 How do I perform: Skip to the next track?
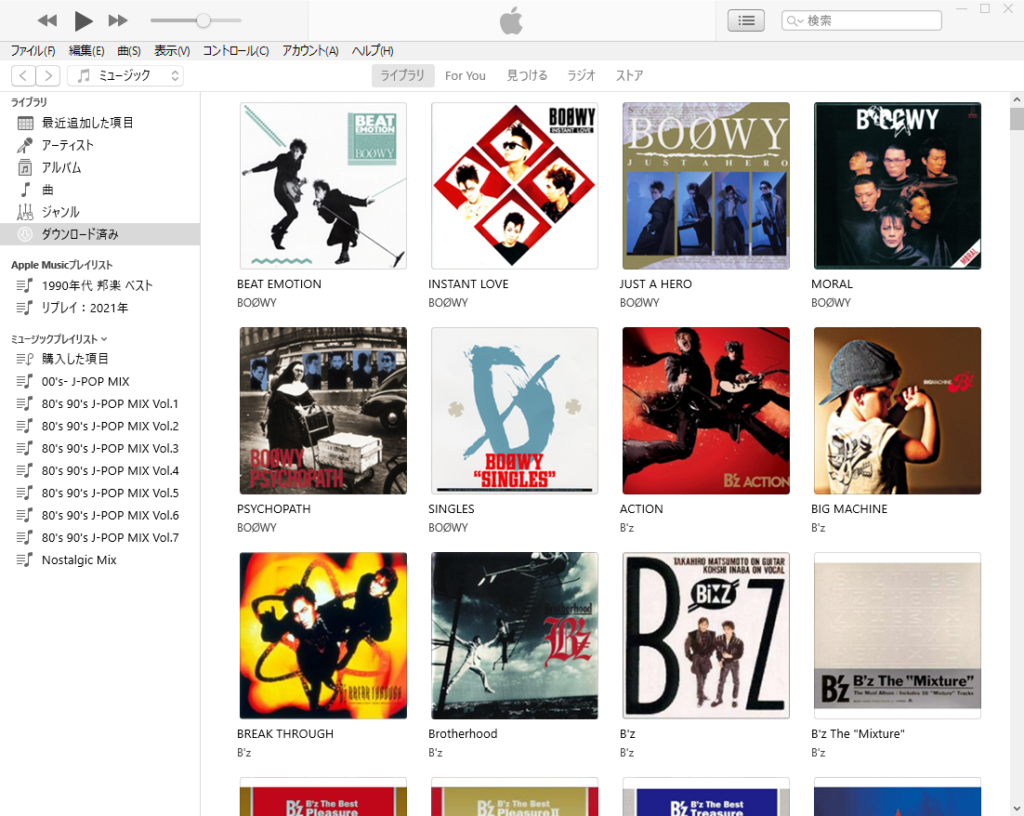(x=118, y=20)
